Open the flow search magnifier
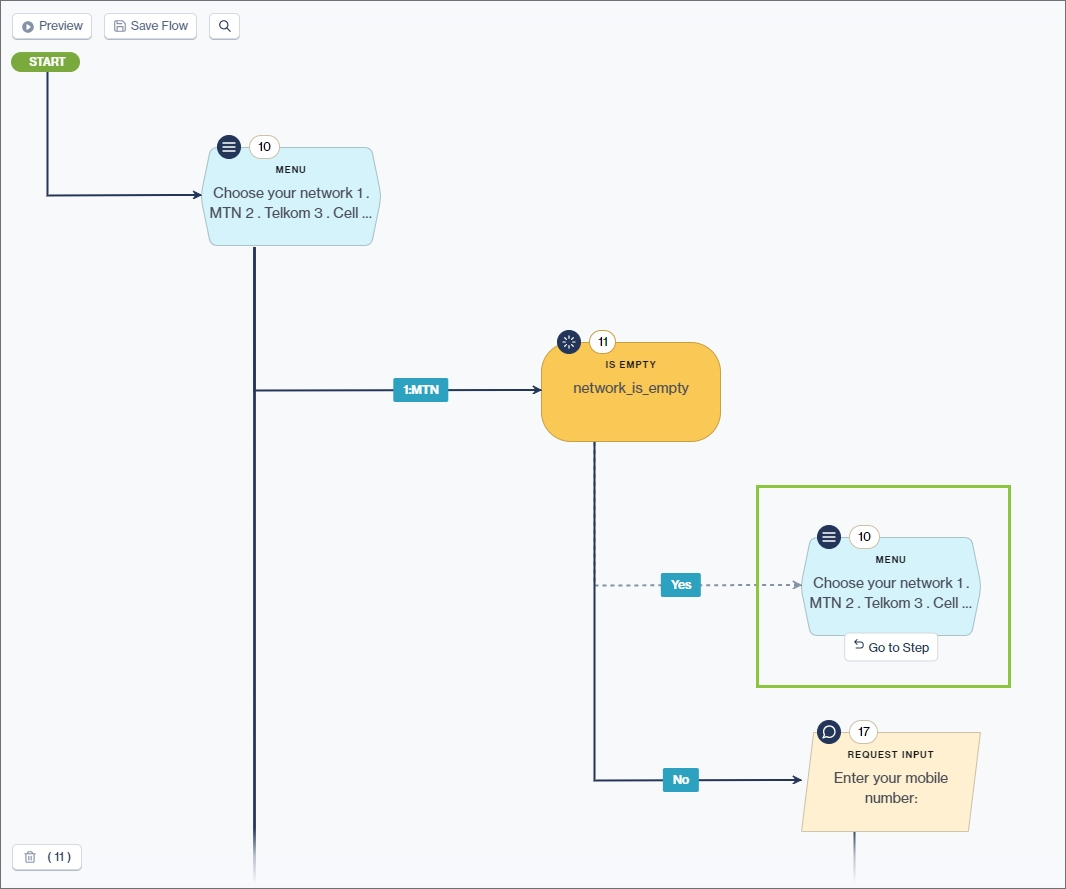1066x889 pixels. [x=224, y=26]
